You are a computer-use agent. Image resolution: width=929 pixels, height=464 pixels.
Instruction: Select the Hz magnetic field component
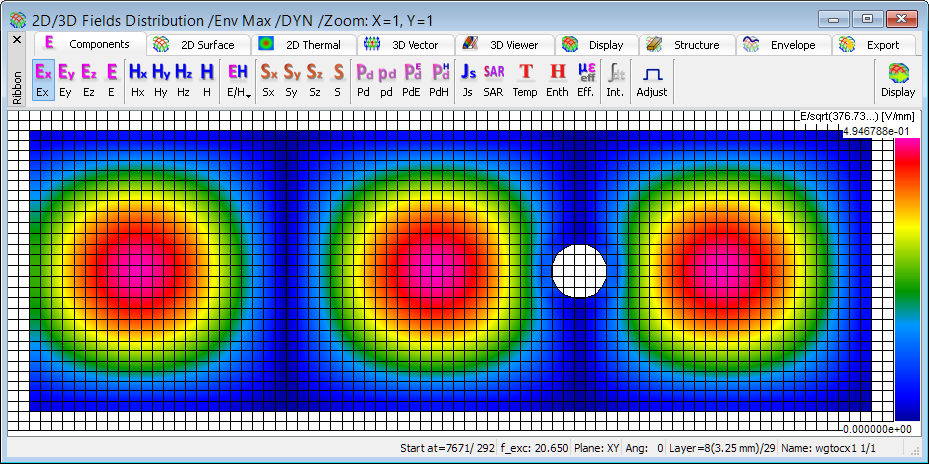click(183, 80)
